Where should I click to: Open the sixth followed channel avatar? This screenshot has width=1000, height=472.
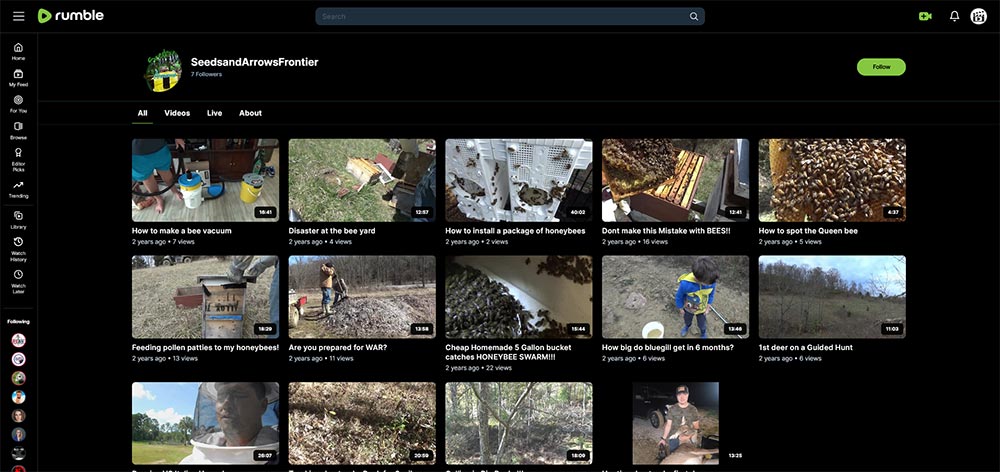(18, 434)
